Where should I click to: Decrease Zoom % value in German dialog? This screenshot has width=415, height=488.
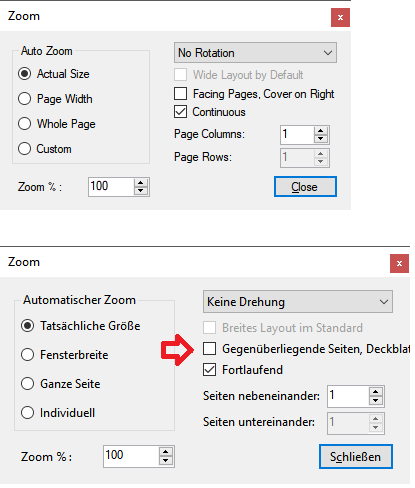[x=166, y=461]
